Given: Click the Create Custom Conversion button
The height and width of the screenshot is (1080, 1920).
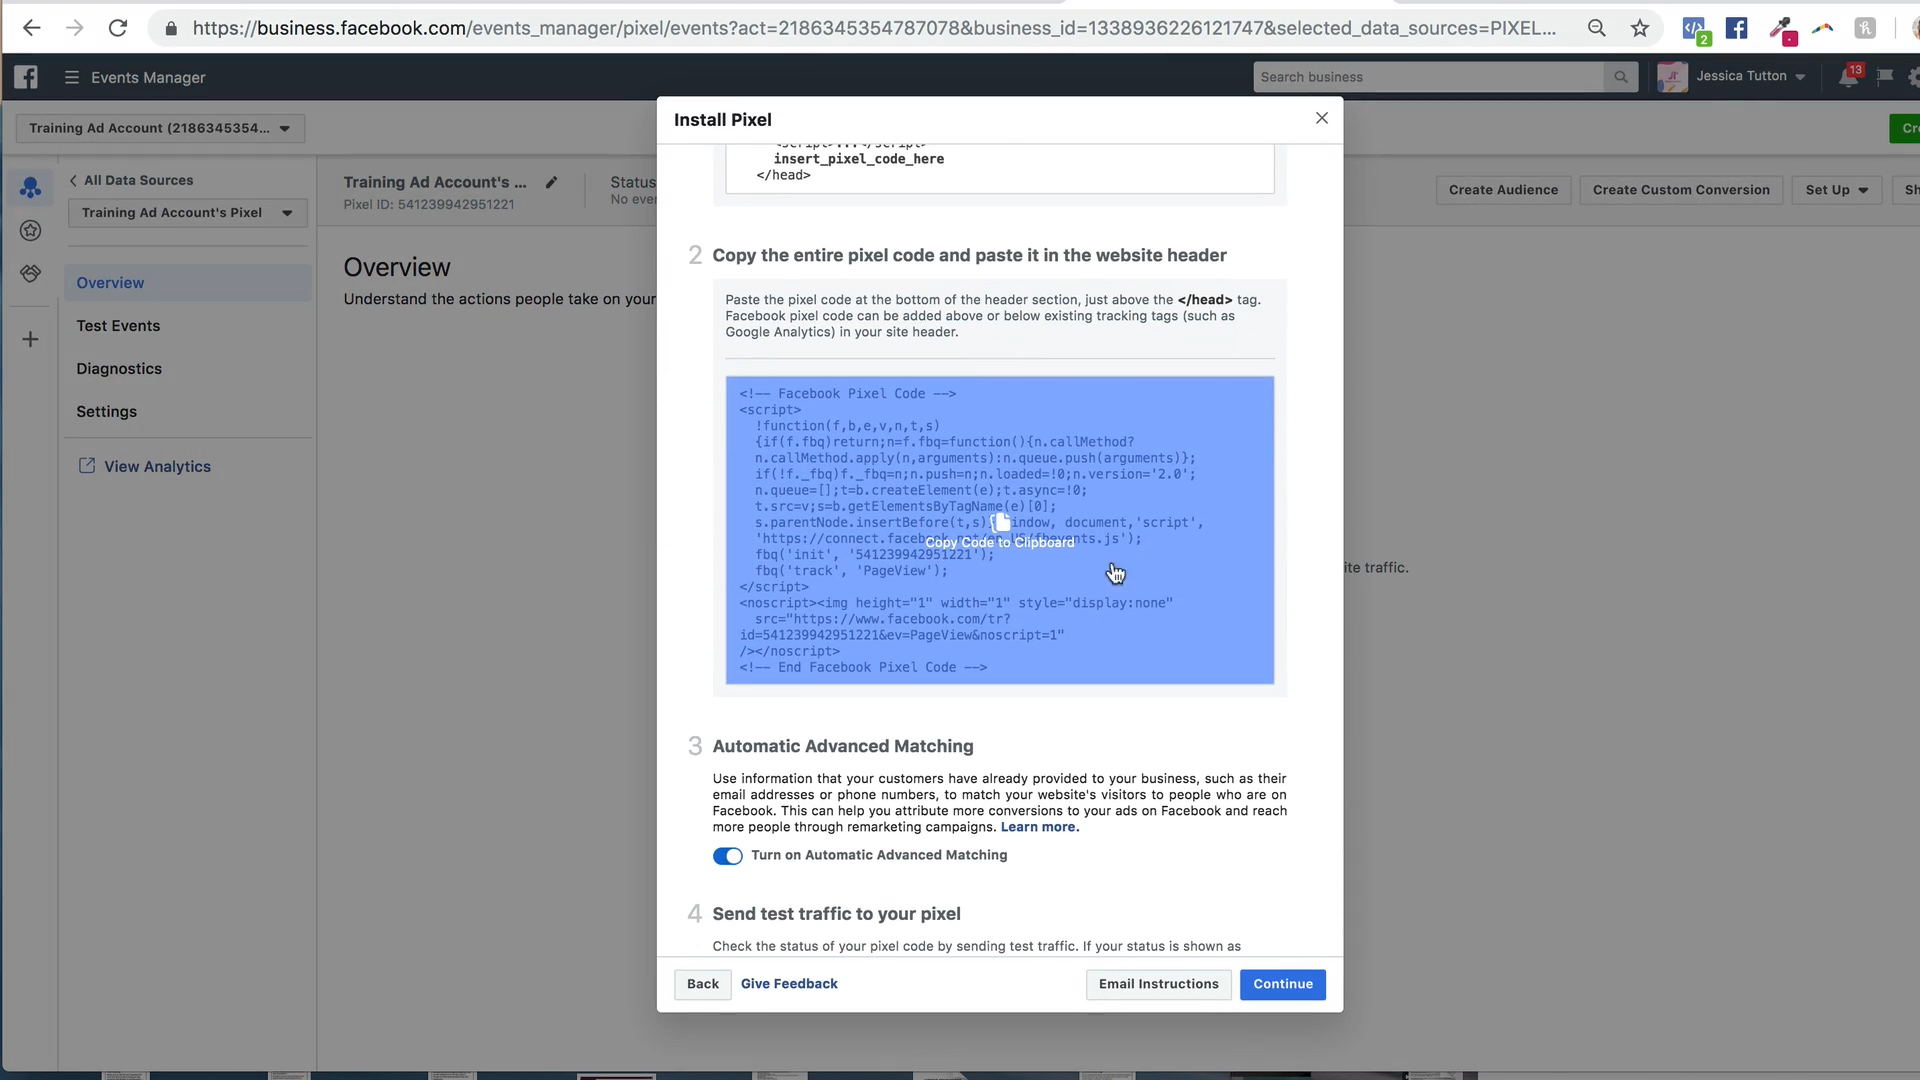Looking at the screenshot, I should click(1681, 190).
